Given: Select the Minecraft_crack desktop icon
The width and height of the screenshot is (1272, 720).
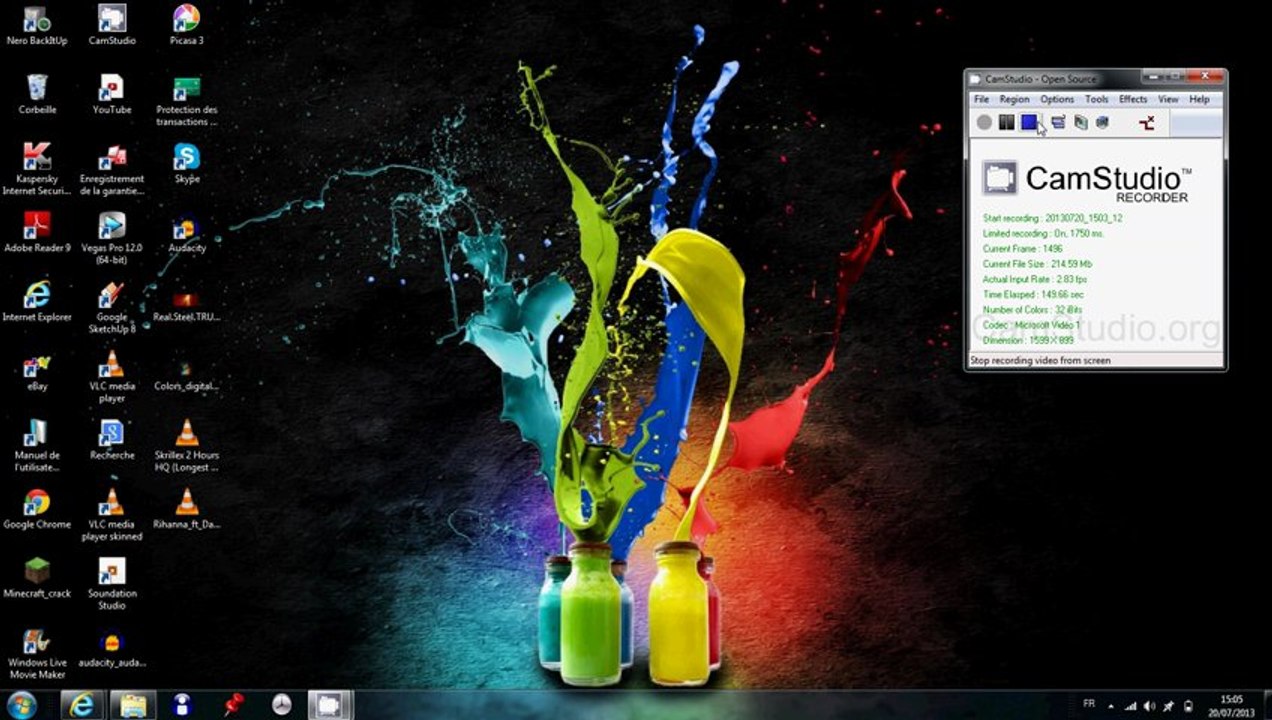Looking at the screenshot, I should pos(37,577).
